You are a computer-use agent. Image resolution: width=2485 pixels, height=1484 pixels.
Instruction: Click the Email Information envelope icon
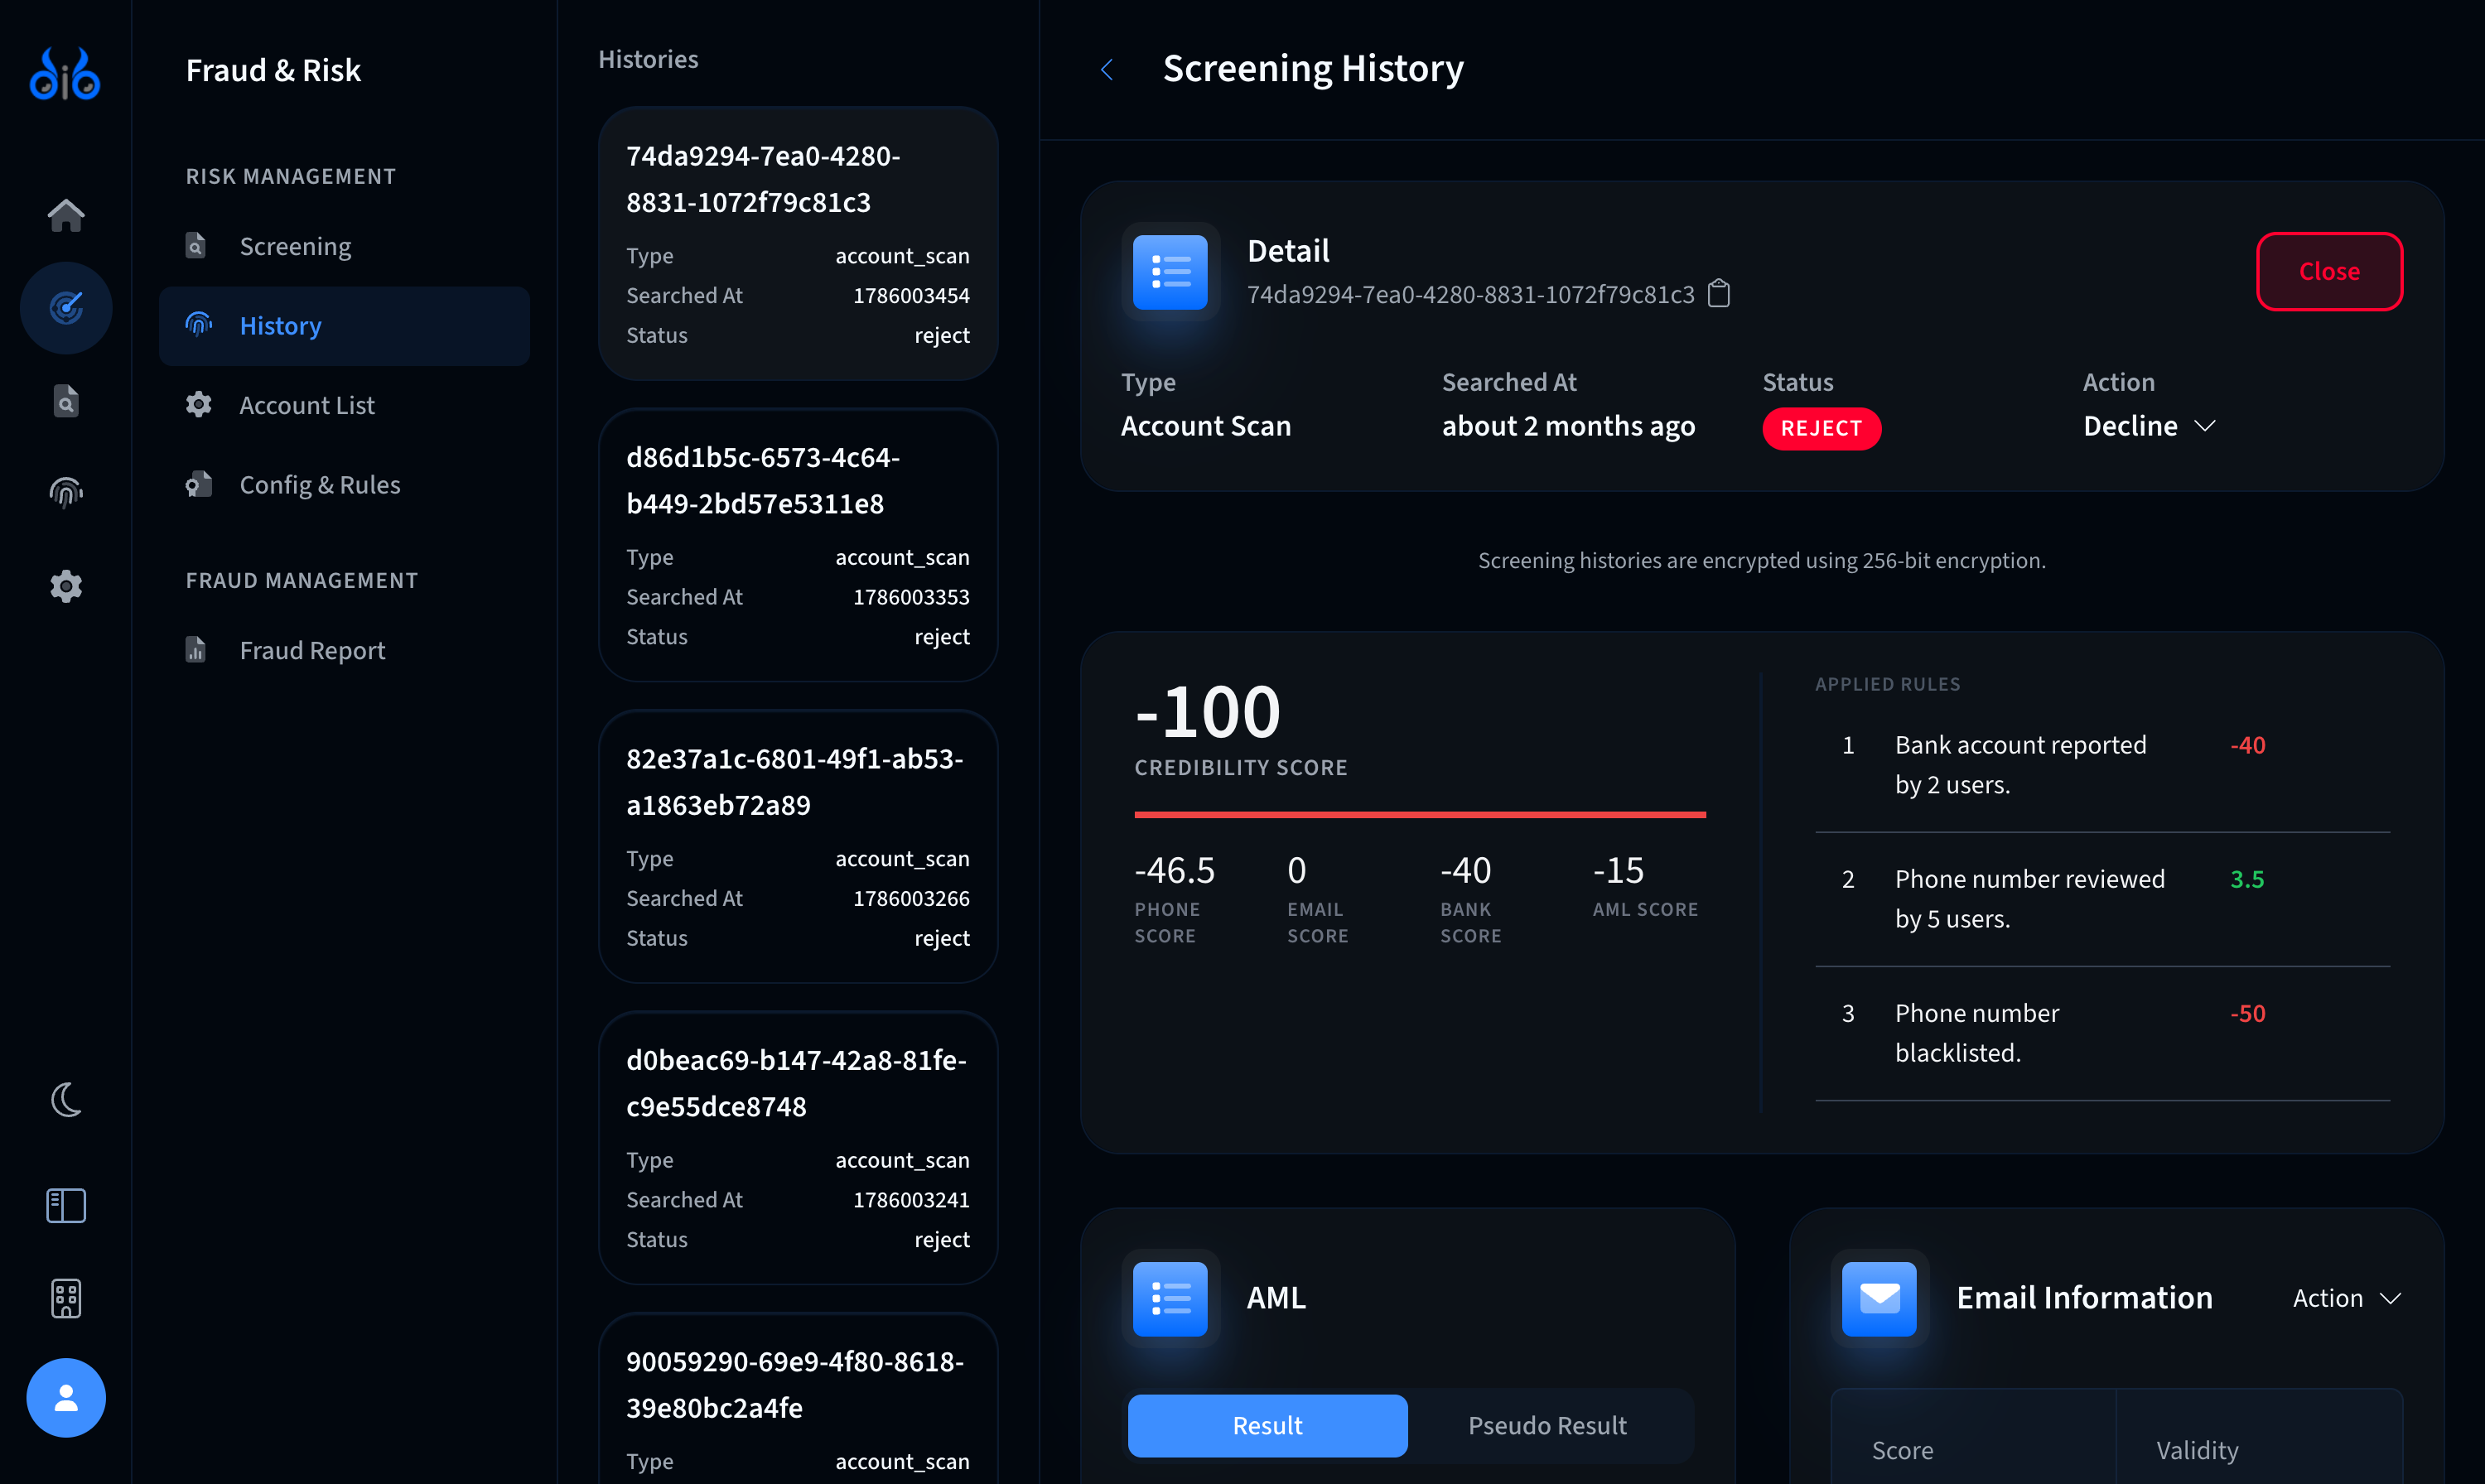click(1879, 1299)
